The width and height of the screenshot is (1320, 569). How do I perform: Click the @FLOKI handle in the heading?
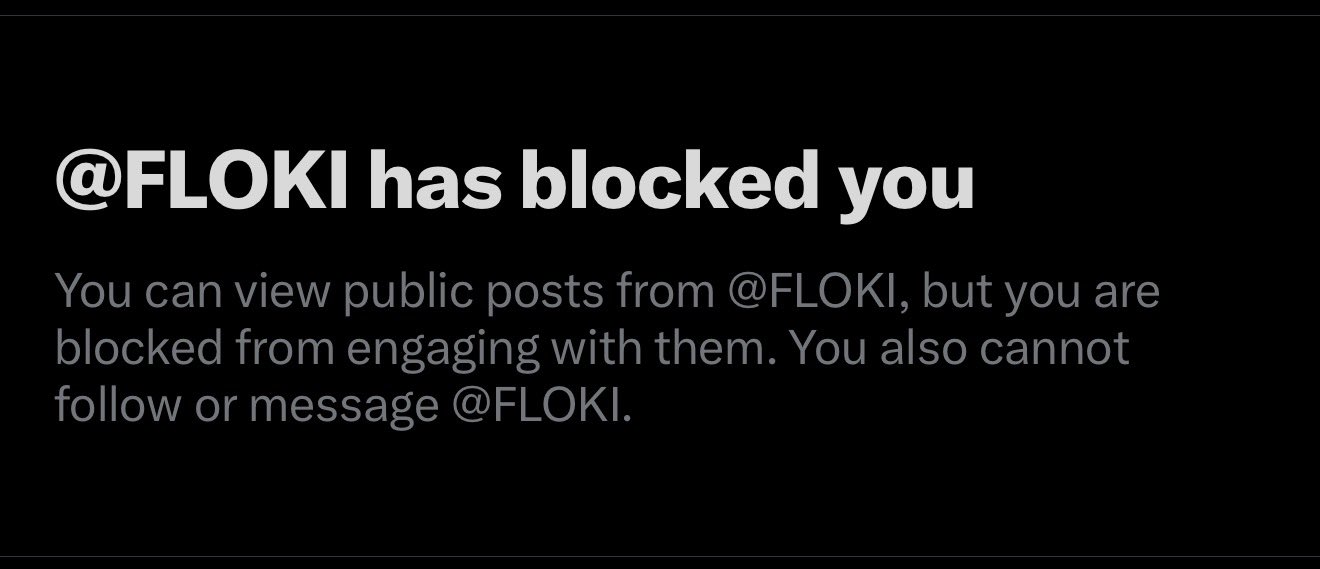coord(202,181)
